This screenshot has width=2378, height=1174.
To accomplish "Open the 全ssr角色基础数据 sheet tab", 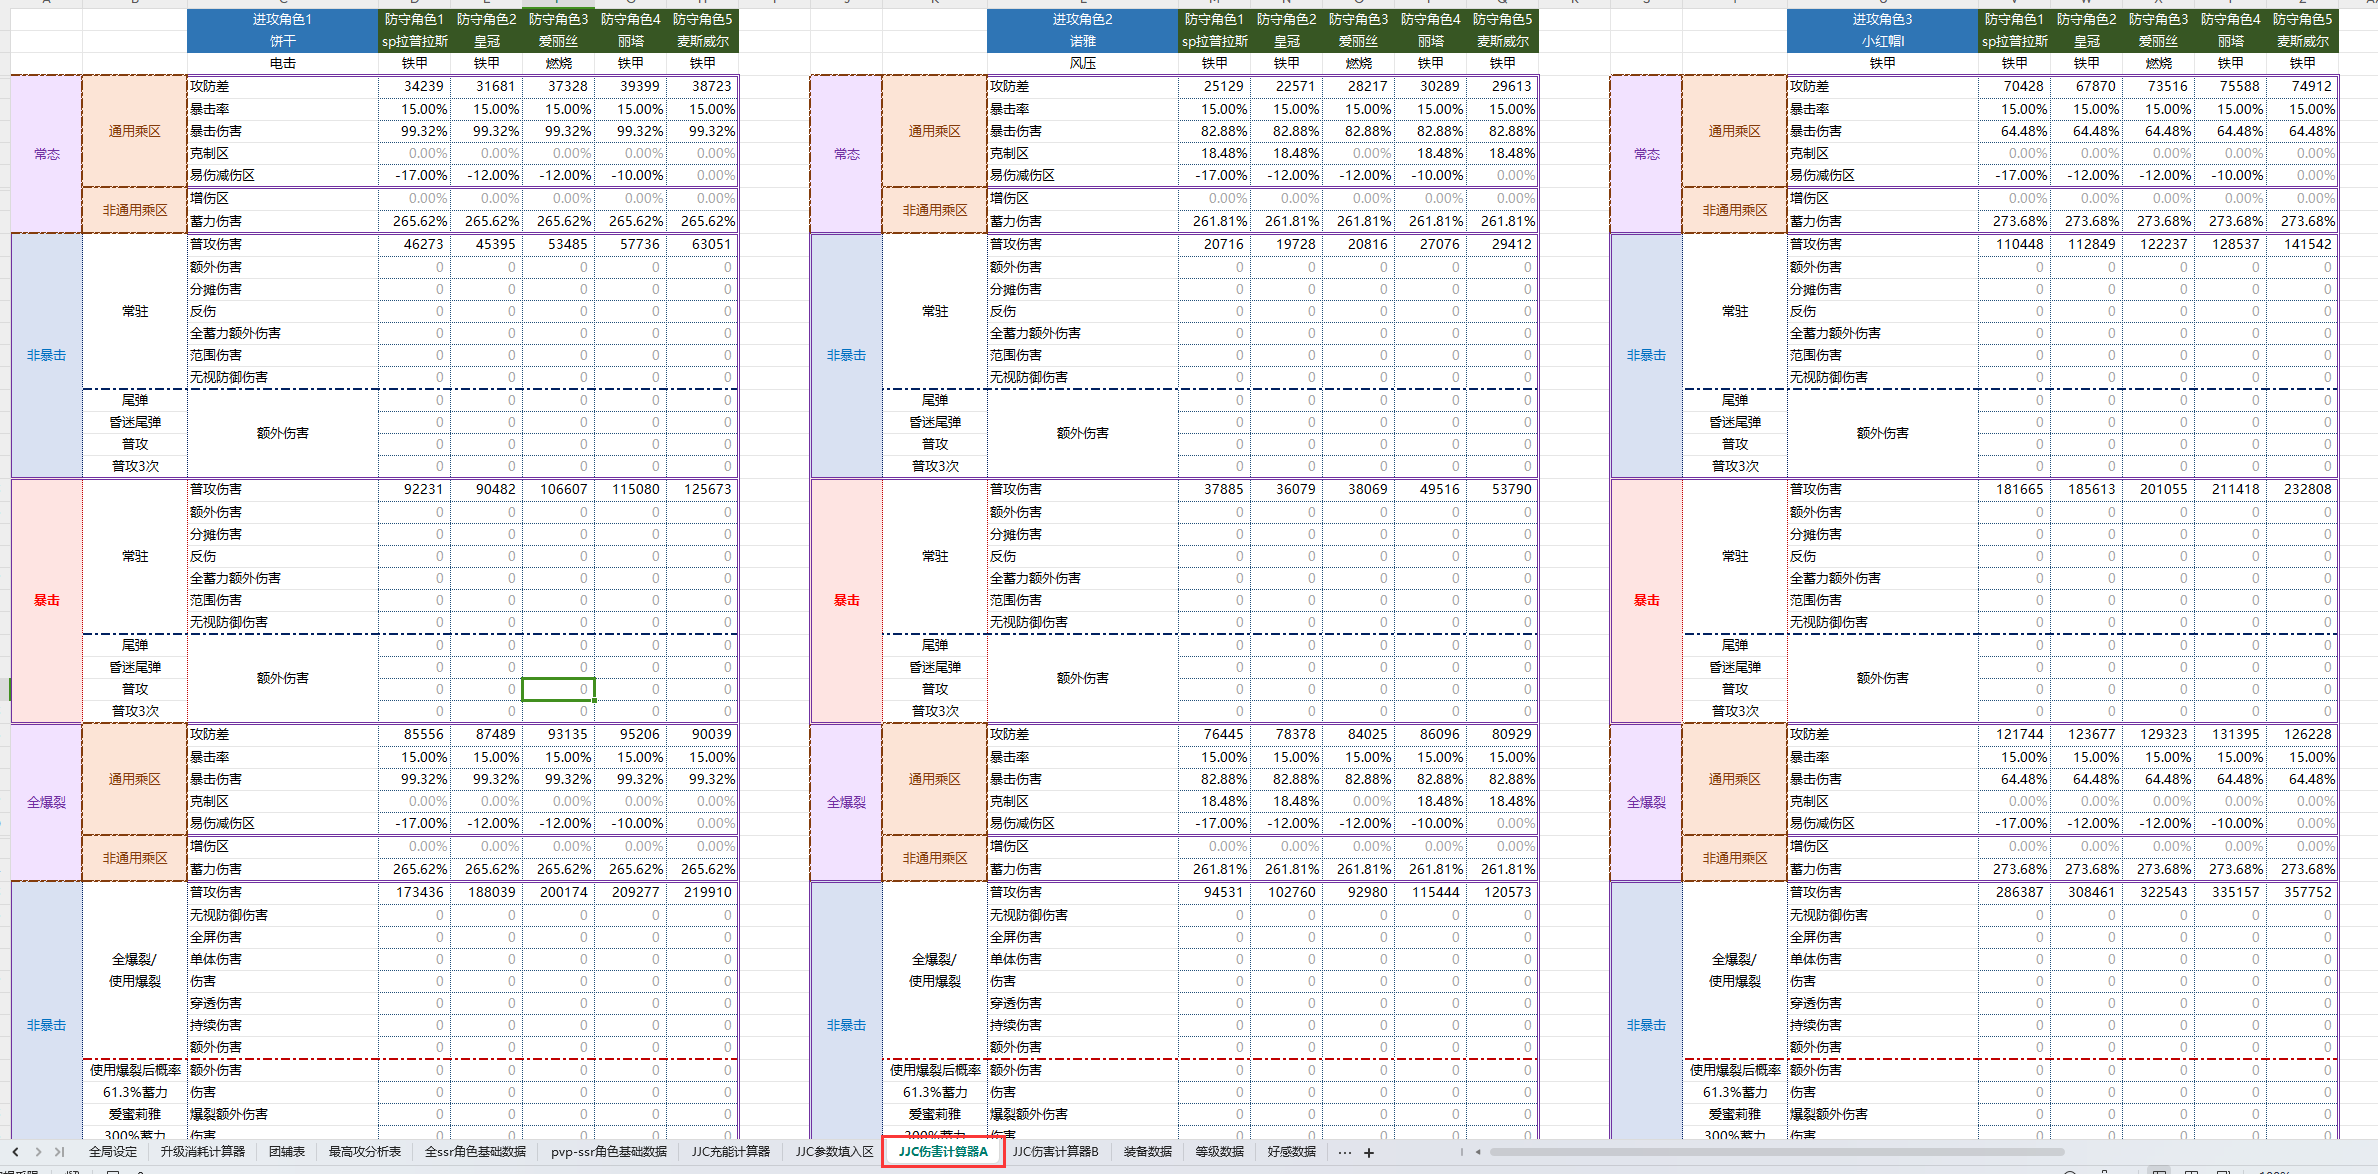I will click(476, 1152).
